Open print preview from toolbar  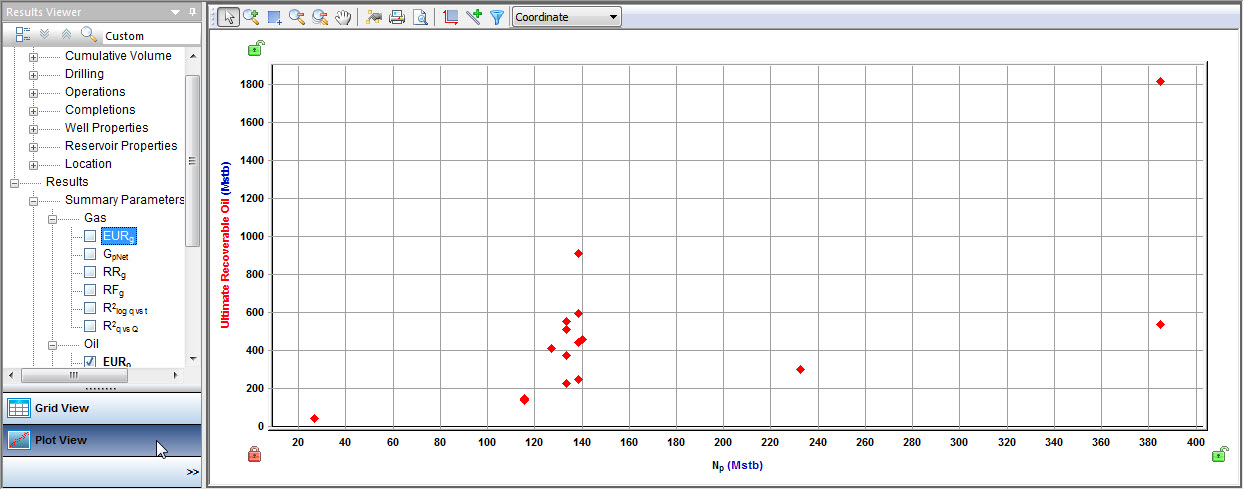tap(420, 17)
